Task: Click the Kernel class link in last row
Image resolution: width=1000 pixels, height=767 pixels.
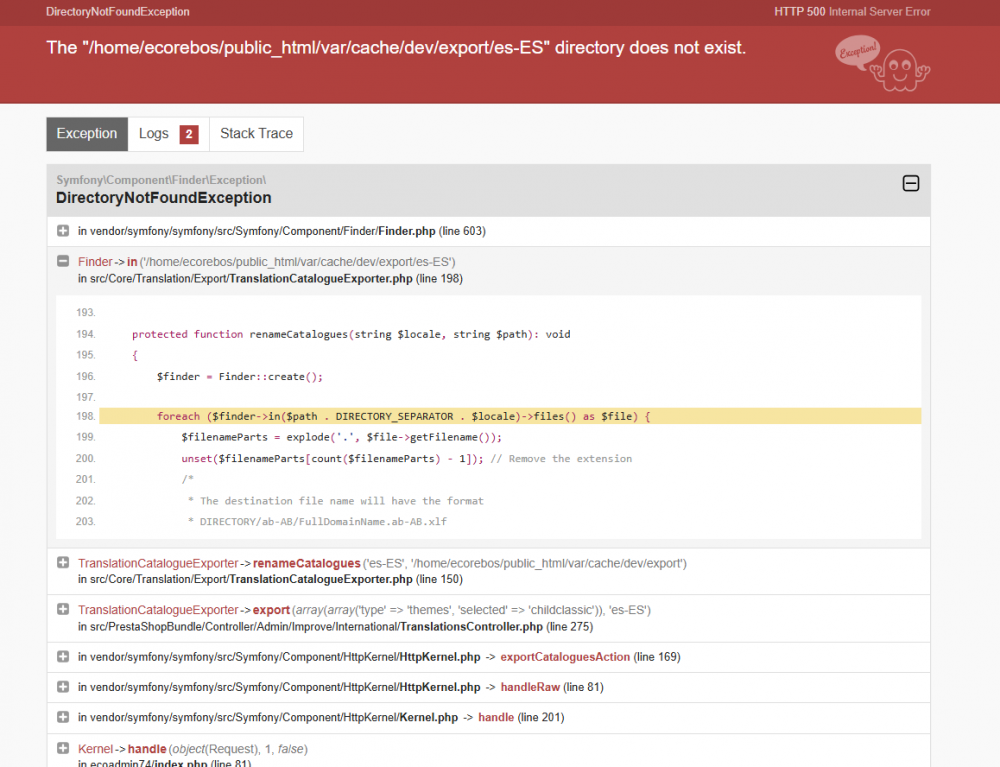Action: (x=95, y=749)
